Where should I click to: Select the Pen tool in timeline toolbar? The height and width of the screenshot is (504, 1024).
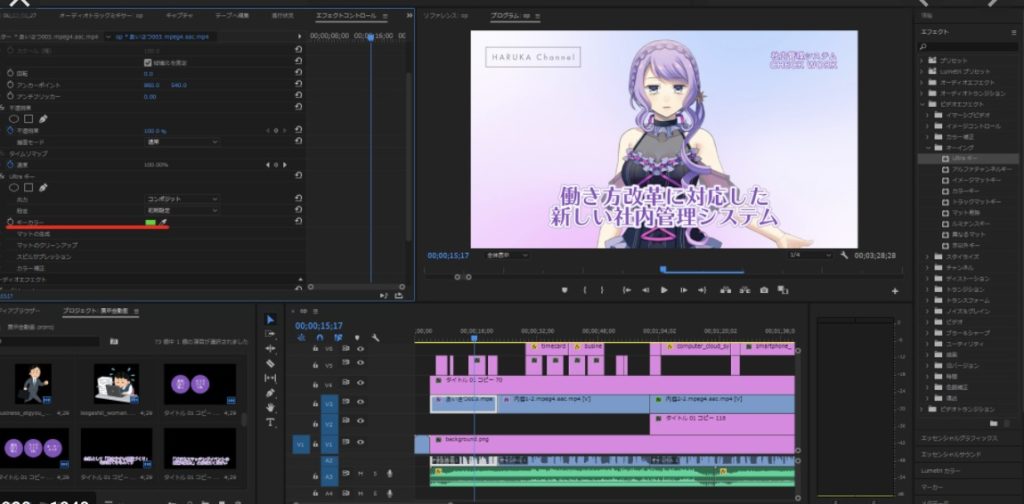tap(270, 393)
